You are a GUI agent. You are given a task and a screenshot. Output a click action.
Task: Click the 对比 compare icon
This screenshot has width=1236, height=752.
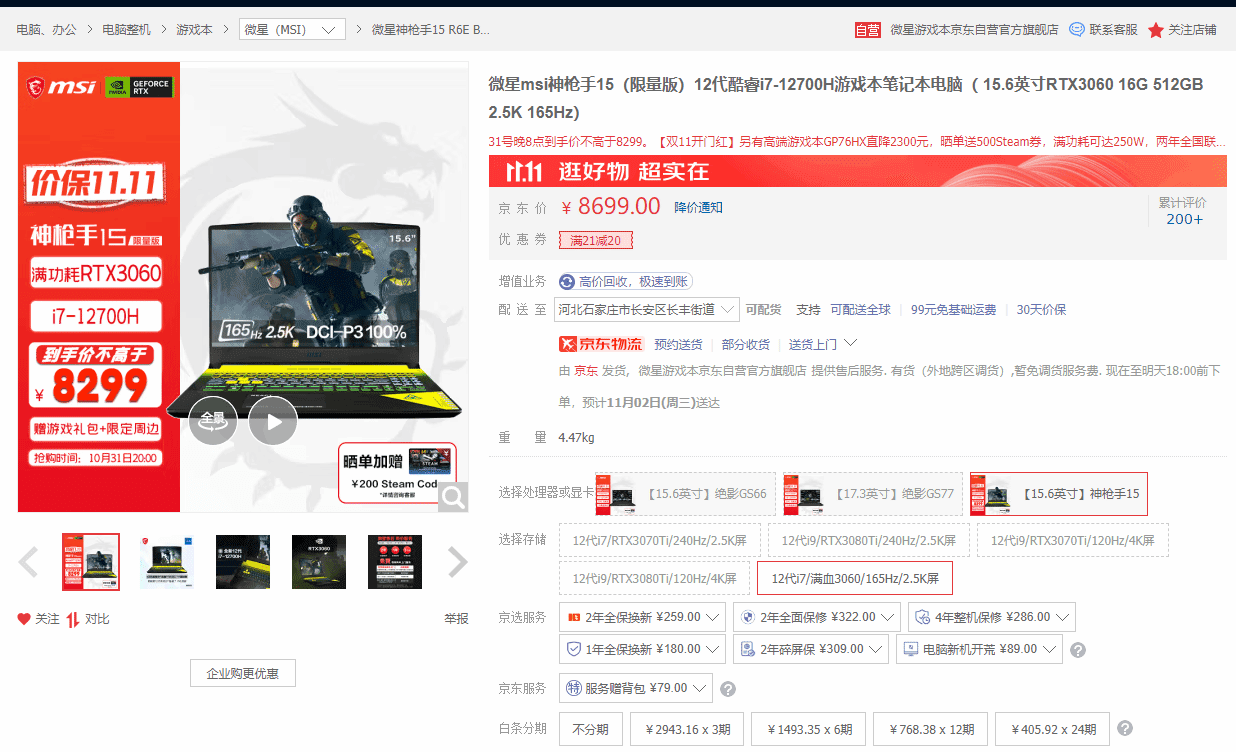[x=73, y=619]
